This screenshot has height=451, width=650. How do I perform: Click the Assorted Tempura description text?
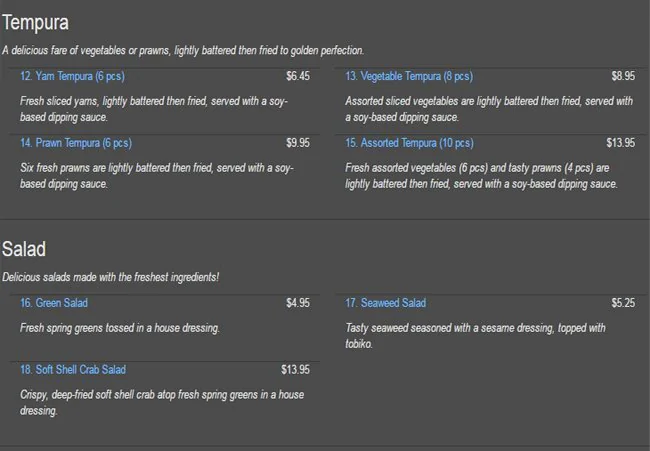pyautogui.click(x=481, y=176)
